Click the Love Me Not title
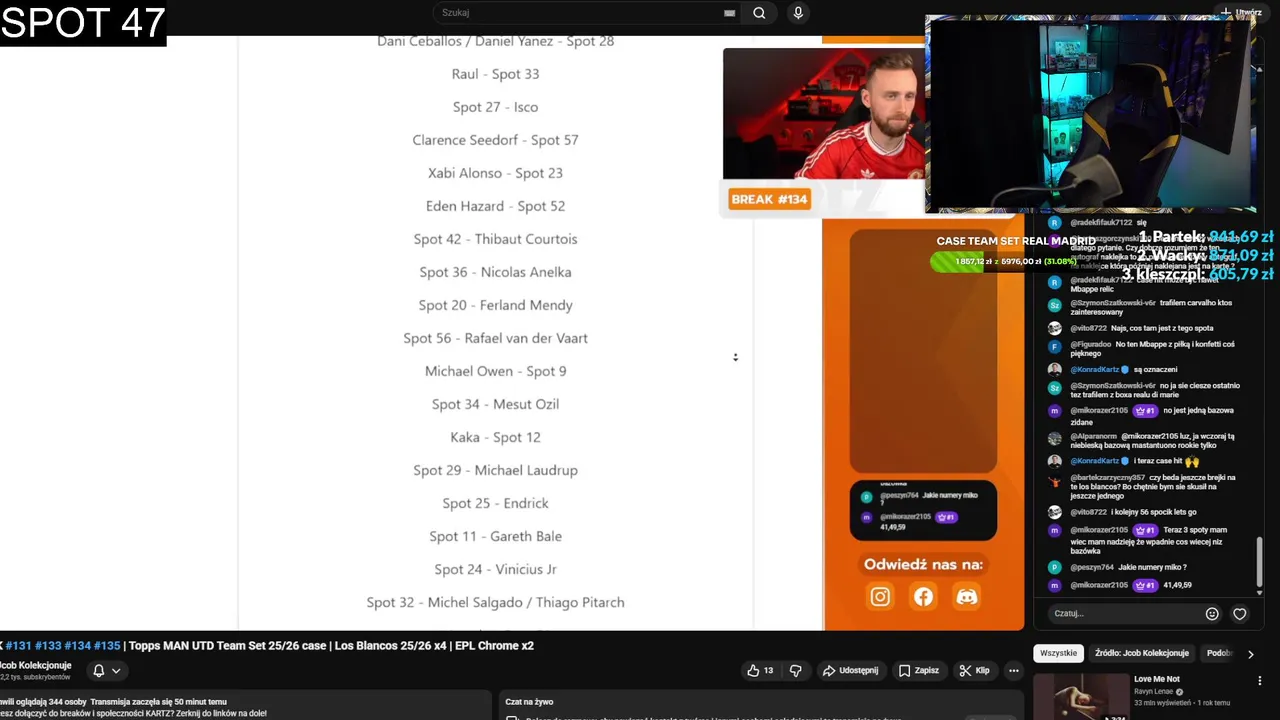 coord(1157,679)
